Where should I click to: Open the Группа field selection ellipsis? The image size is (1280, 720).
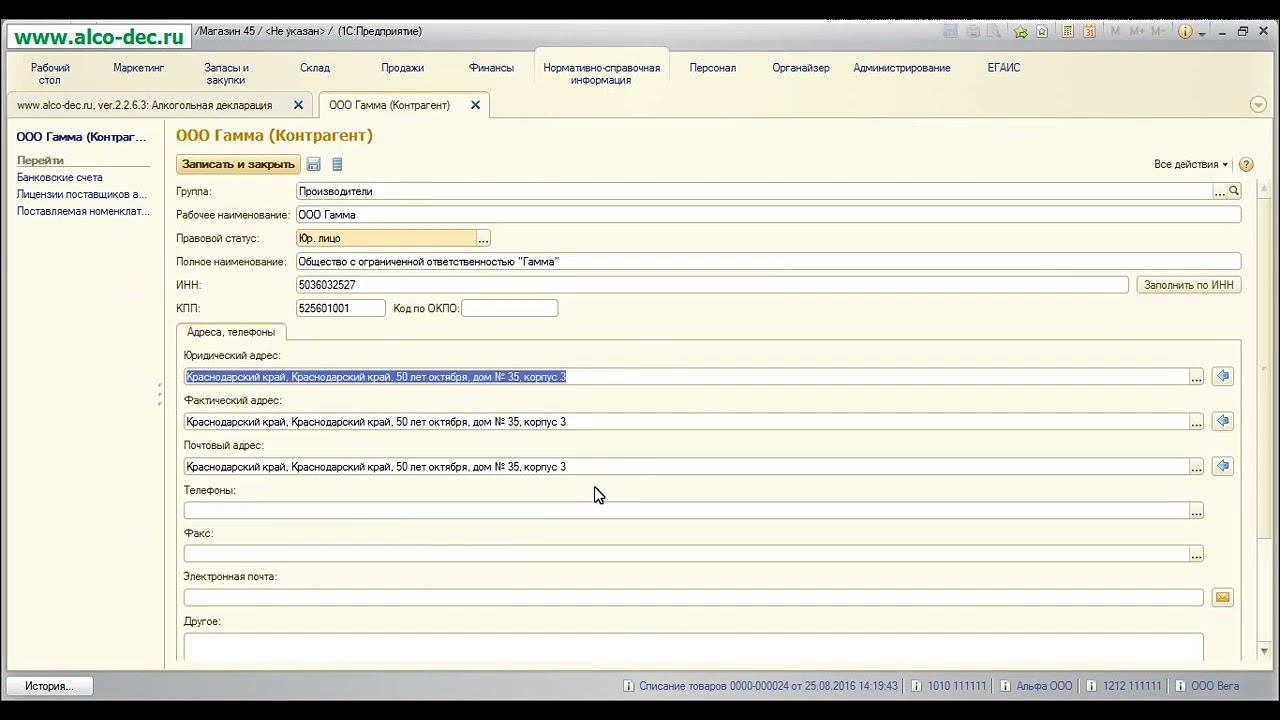tap(1219, 191)
